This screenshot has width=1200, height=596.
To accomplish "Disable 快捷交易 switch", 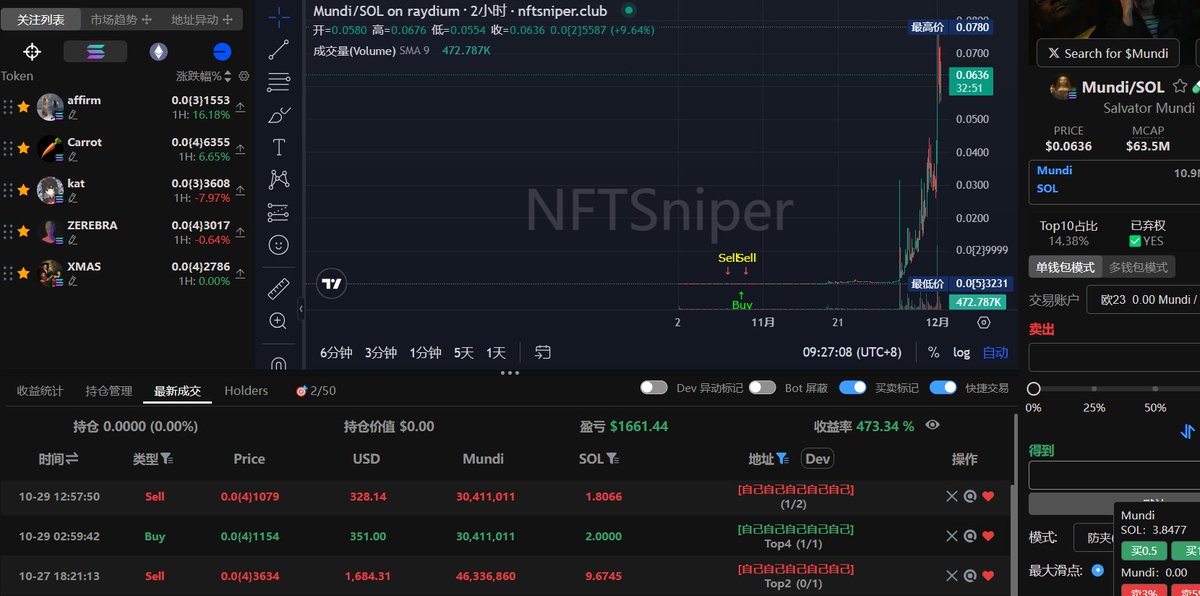I will coord(943,388).
